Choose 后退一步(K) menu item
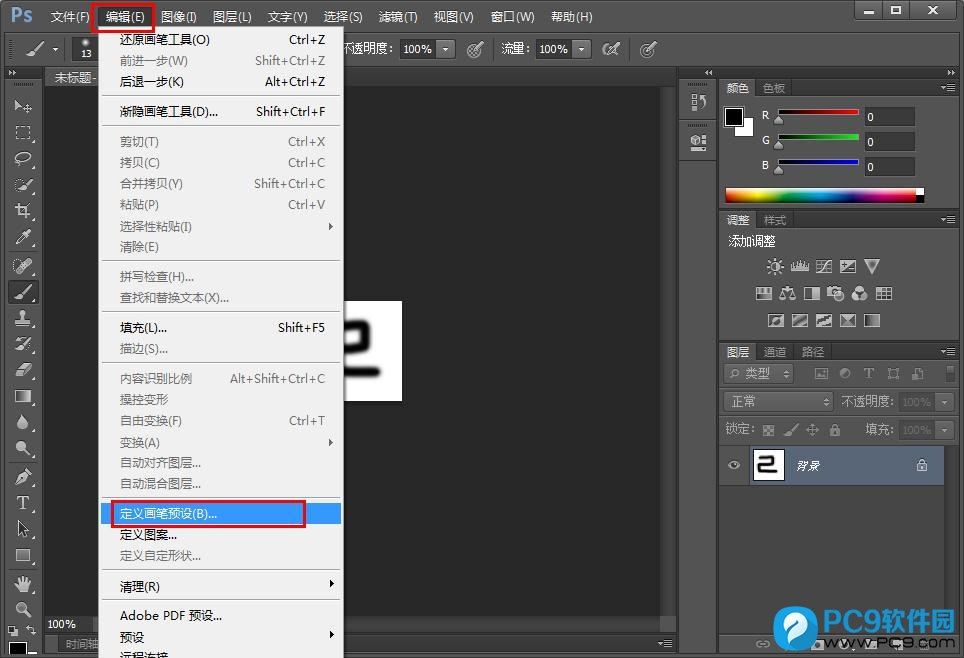The height and width of the screenshot is (658, 964). pos(221,81)
